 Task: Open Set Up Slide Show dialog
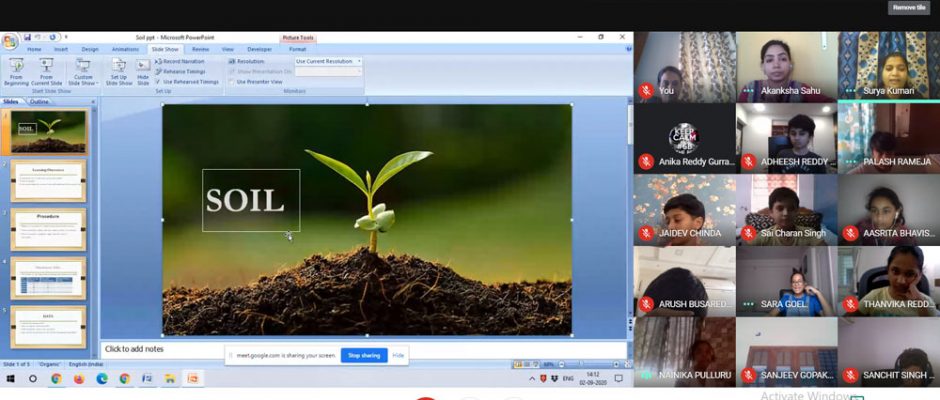coord(119,72)
